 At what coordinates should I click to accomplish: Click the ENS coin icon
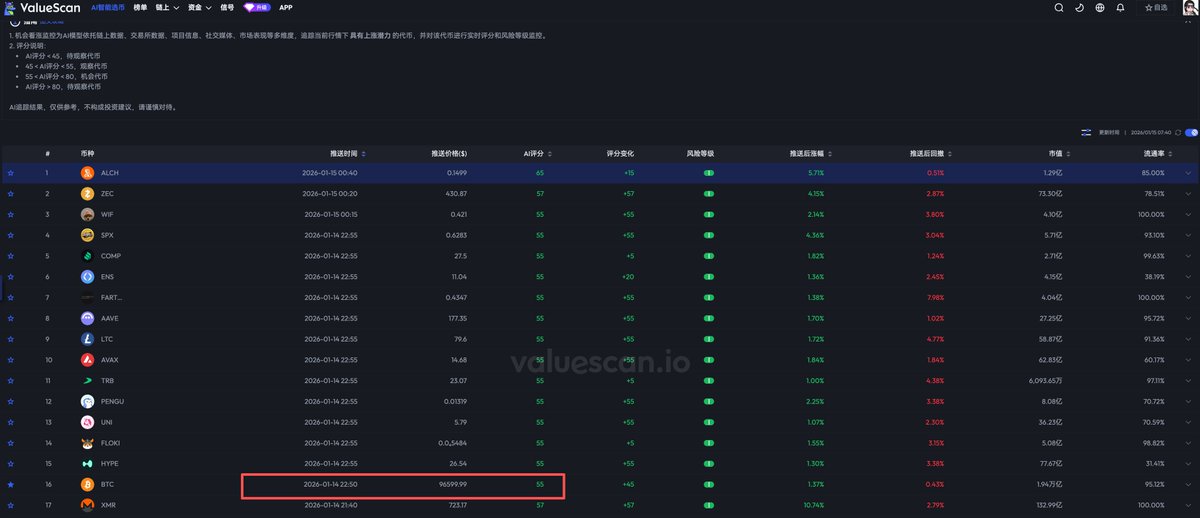87,276
